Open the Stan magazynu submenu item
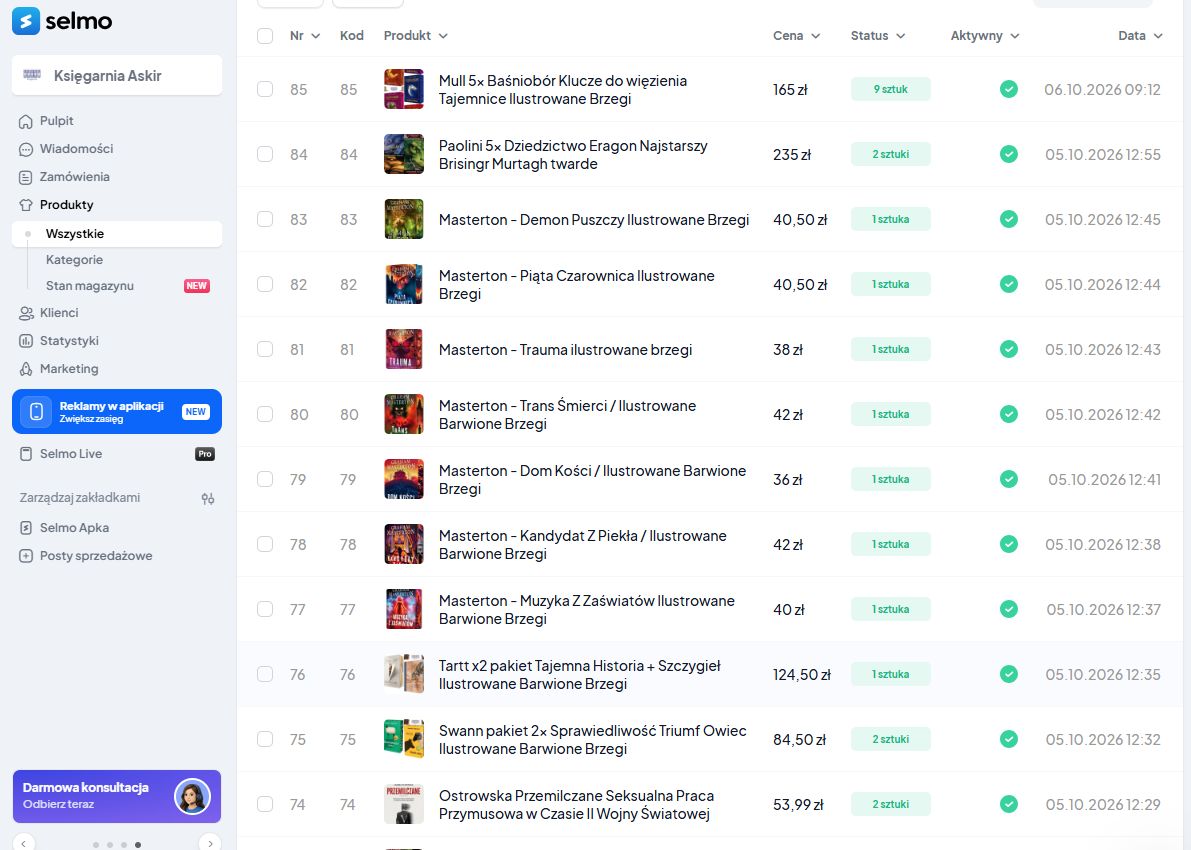The height and width of the screenshot is (850, 1191). (90, 286)
